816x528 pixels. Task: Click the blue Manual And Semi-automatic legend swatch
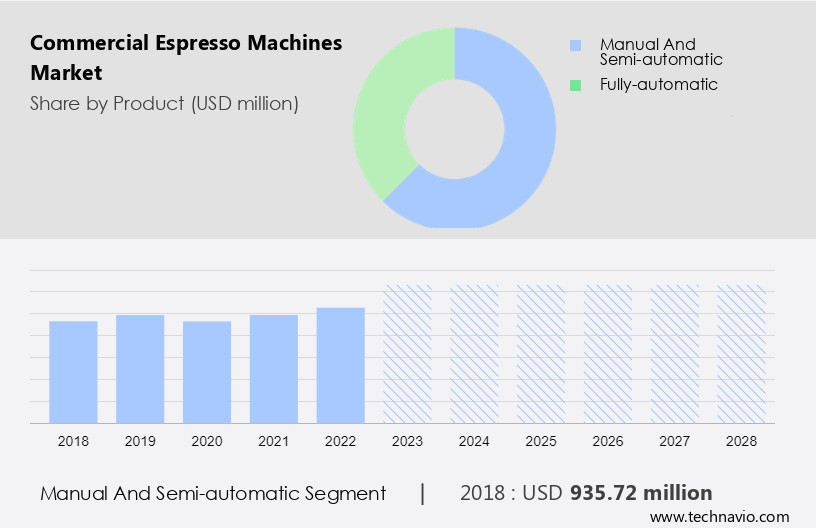tap(575, 46)
